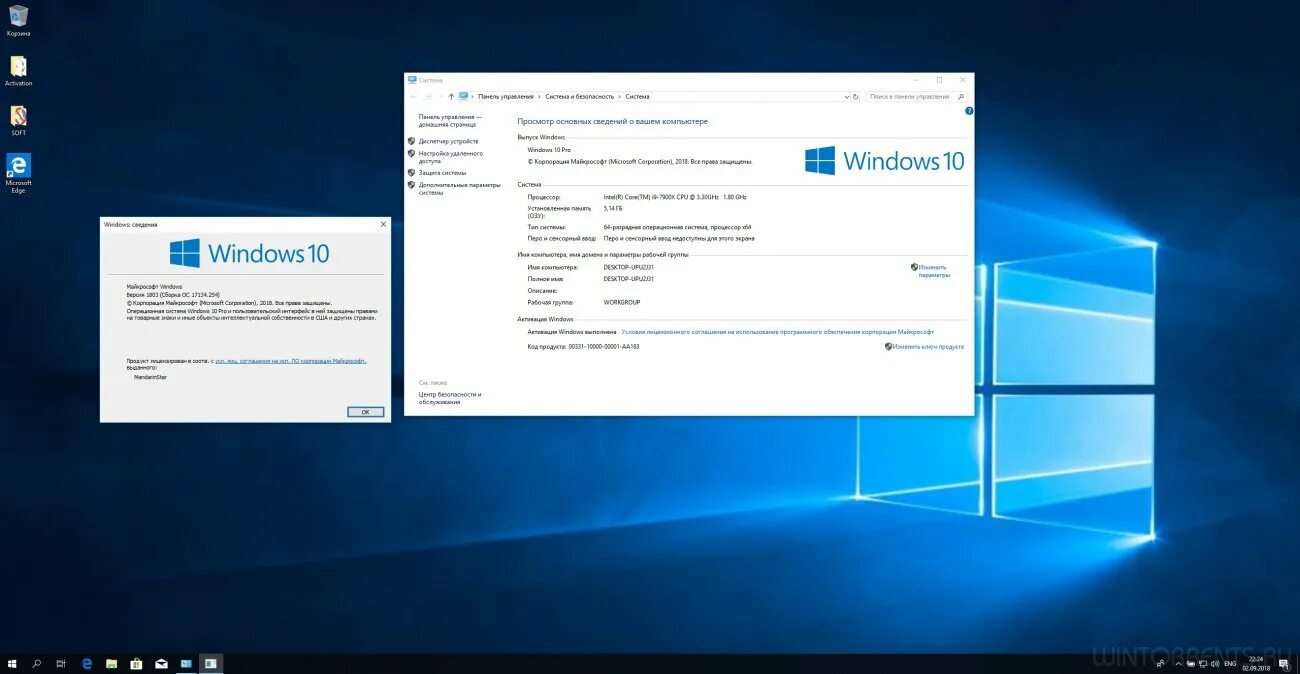Open Microsoft software license terms link
Image resolution: width=1300 pixels, height=674 pixels.
(777, 331)
